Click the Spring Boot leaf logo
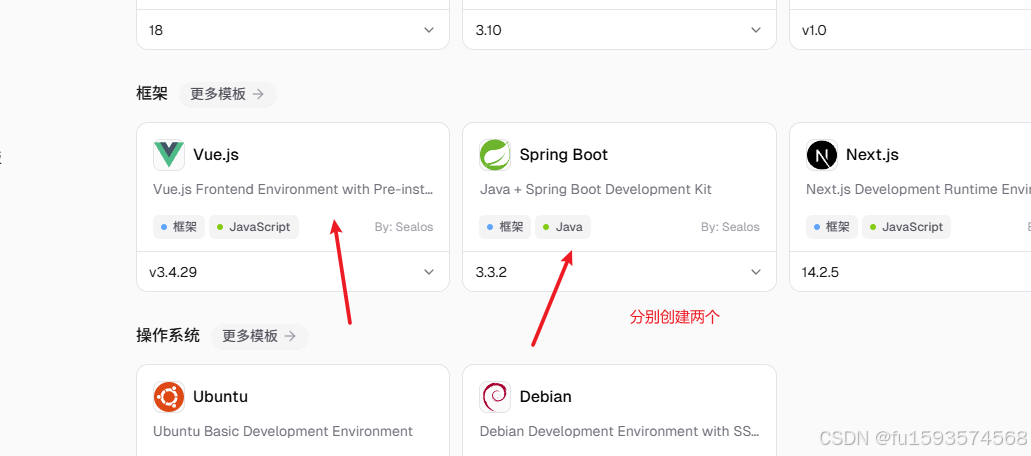The image size is (1031, 456). click(495, 155)
